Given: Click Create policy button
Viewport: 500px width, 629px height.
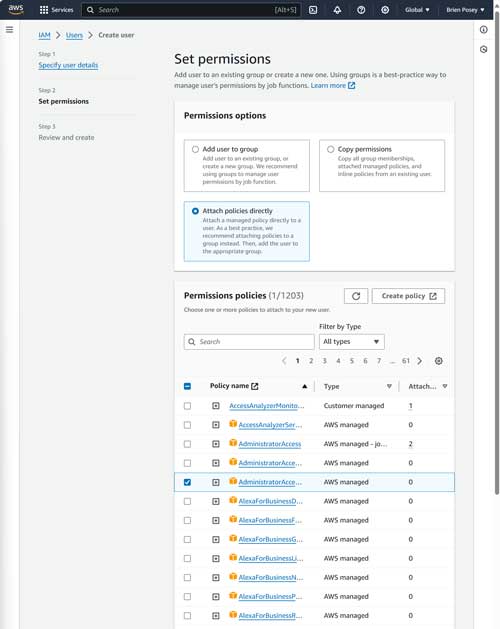Looking at the screenshot, I should (408, 296).
